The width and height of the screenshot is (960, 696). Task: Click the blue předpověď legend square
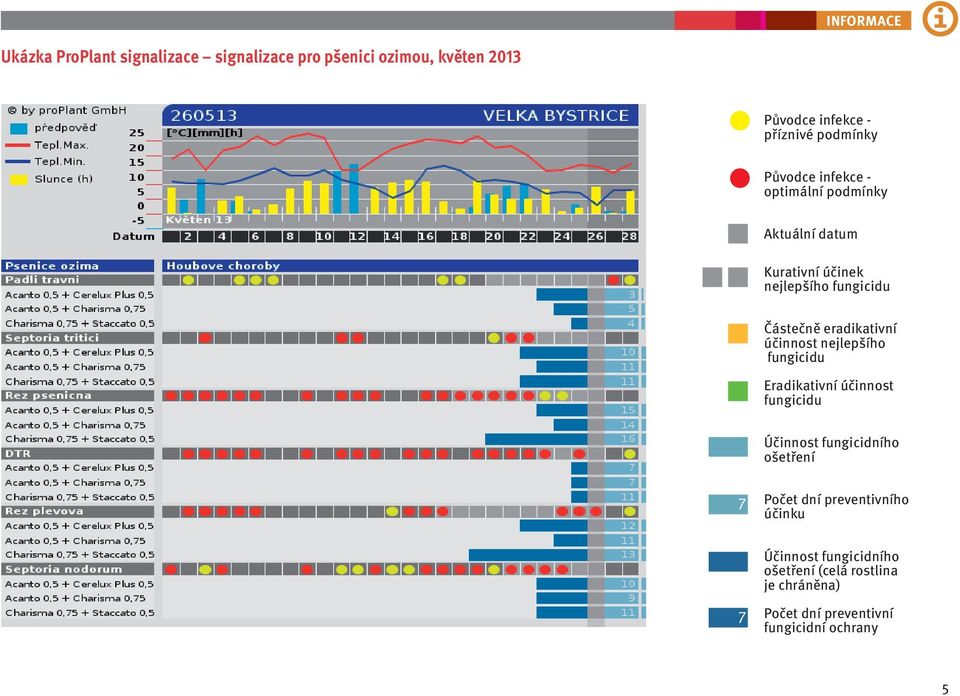(19, 128)
